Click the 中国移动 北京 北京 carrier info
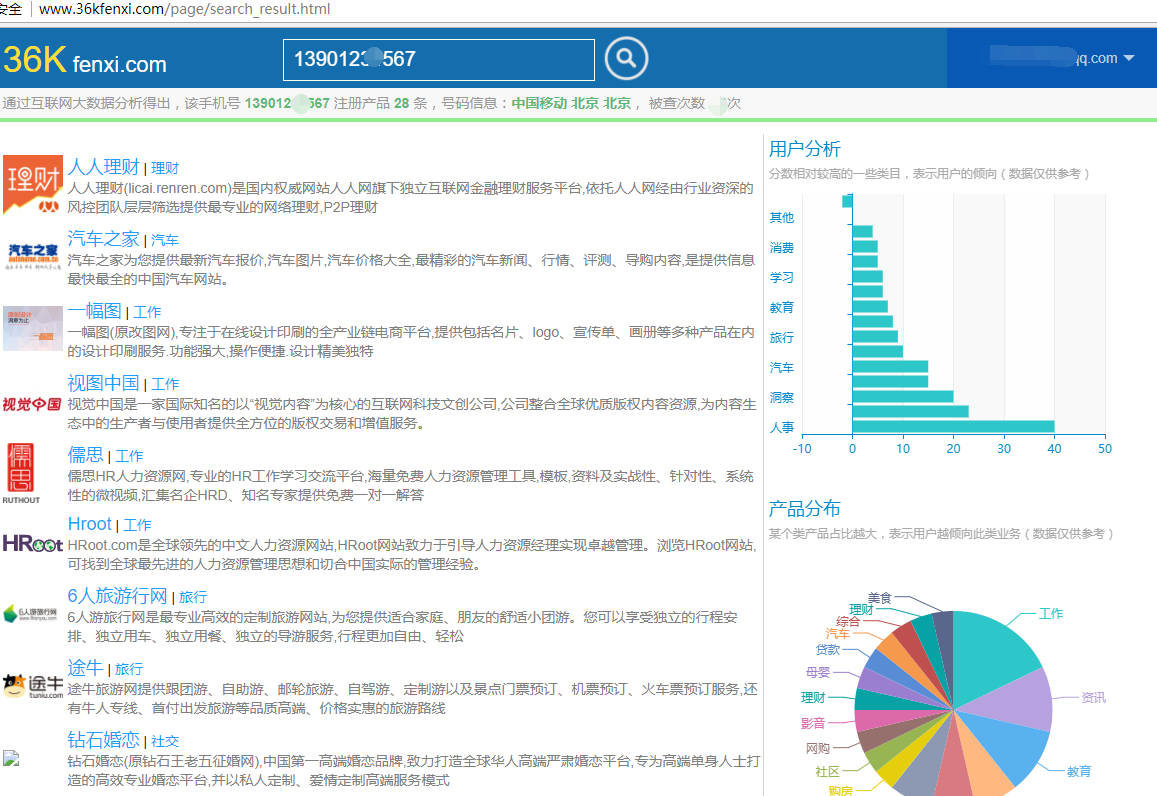The image size is (1157, 796). pos(571,103)
